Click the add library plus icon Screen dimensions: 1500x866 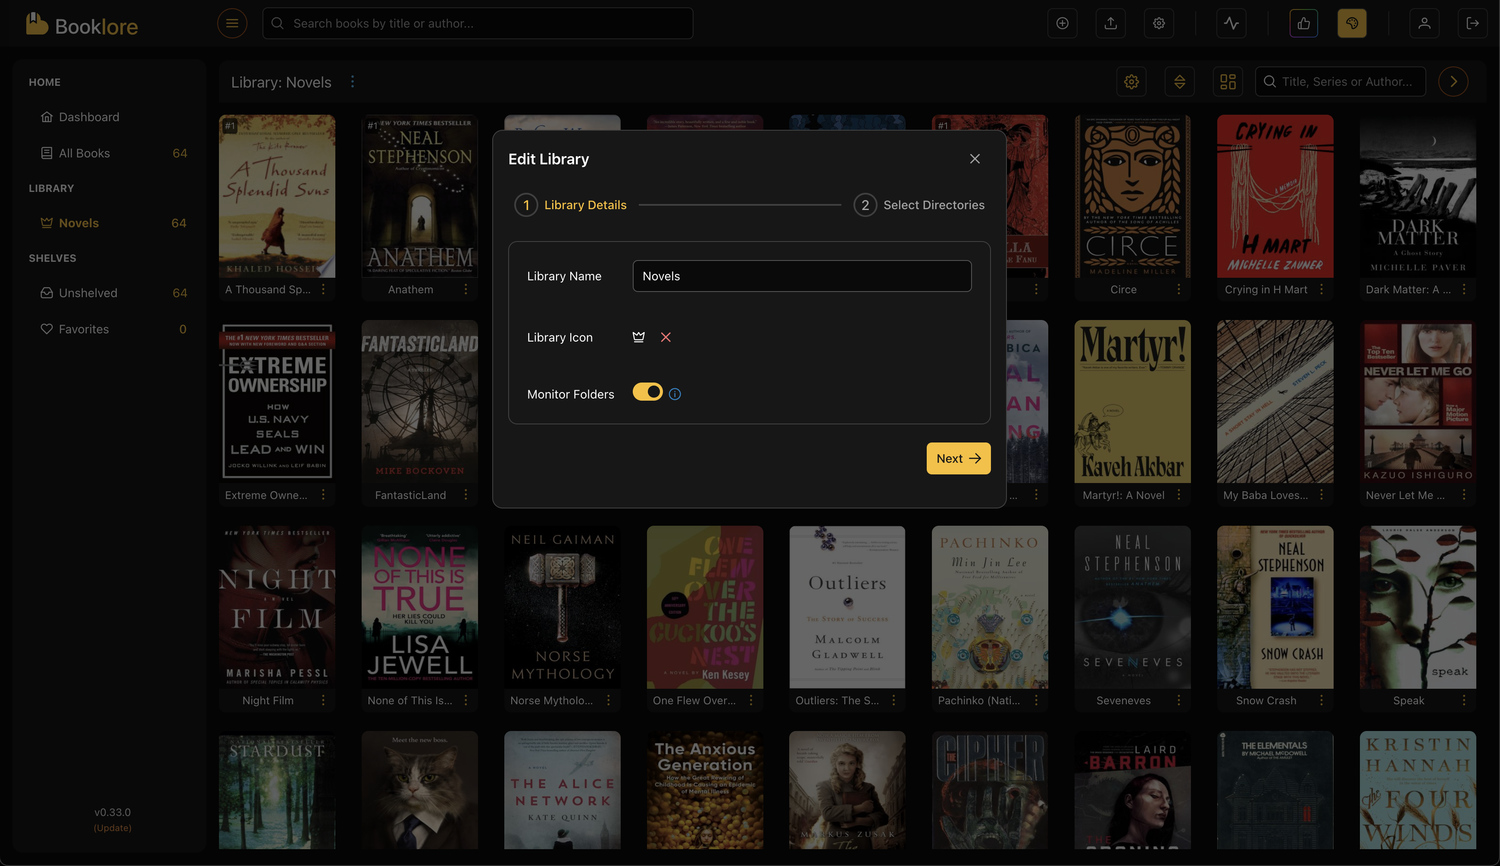tap(1062, 23)
